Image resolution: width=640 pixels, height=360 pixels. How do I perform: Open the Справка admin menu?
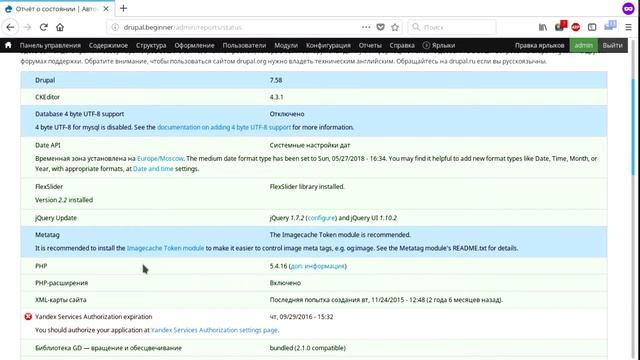(402, 45)
